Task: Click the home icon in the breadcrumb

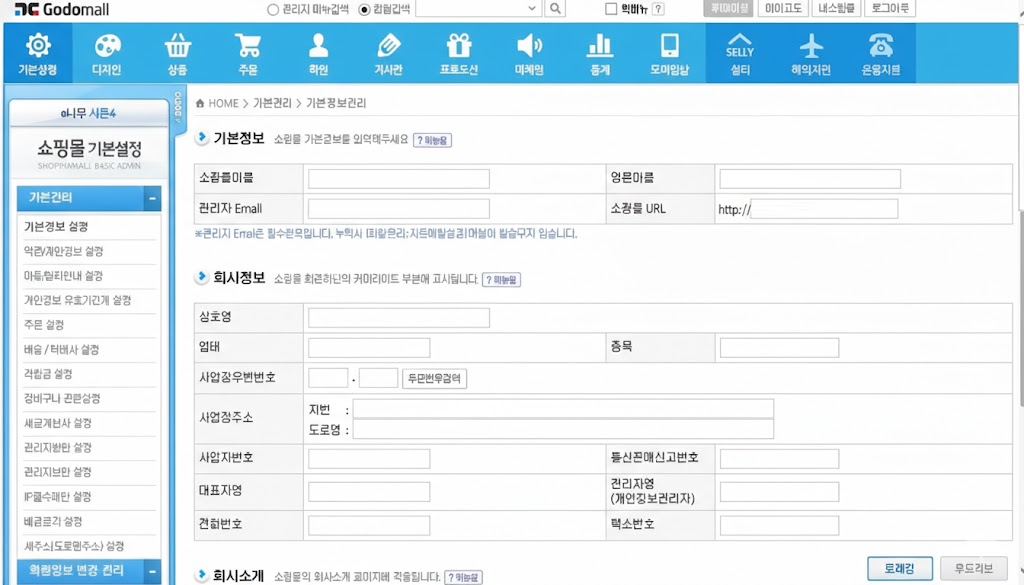Action: pos(200,103)
